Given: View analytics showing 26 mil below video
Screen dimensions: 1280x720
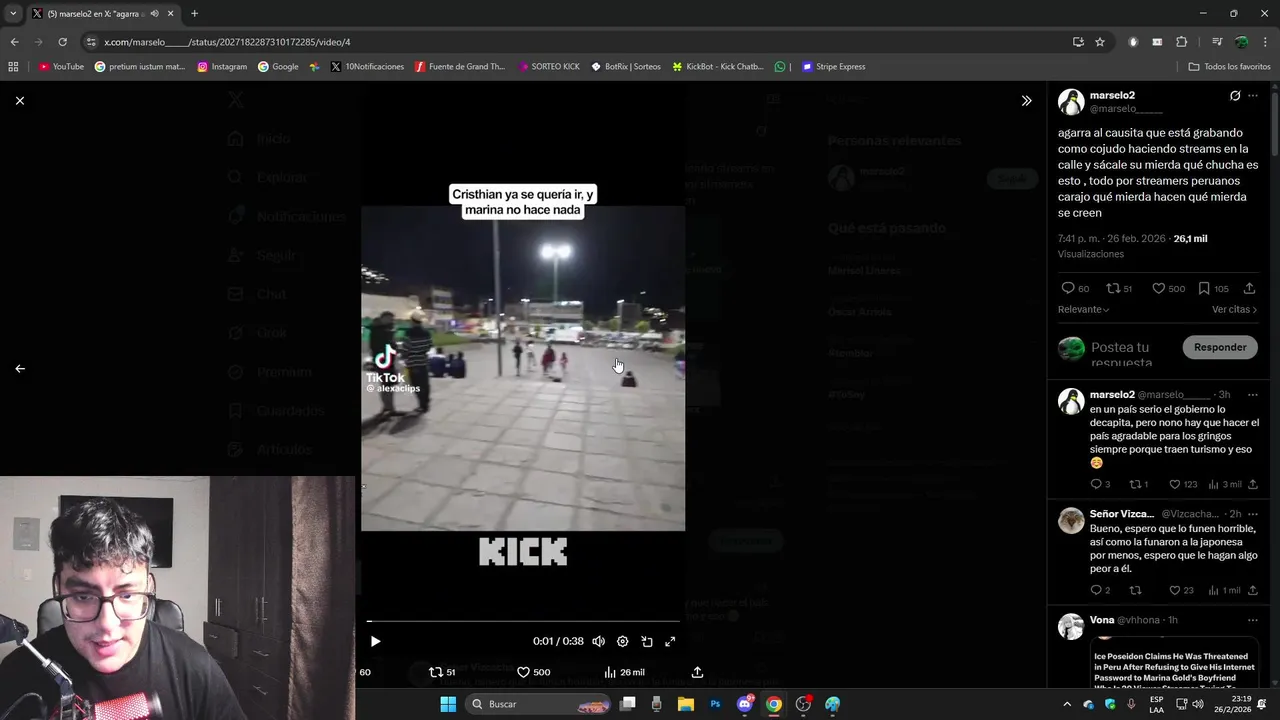Looking at the screenshot, I should pos(624,672).
